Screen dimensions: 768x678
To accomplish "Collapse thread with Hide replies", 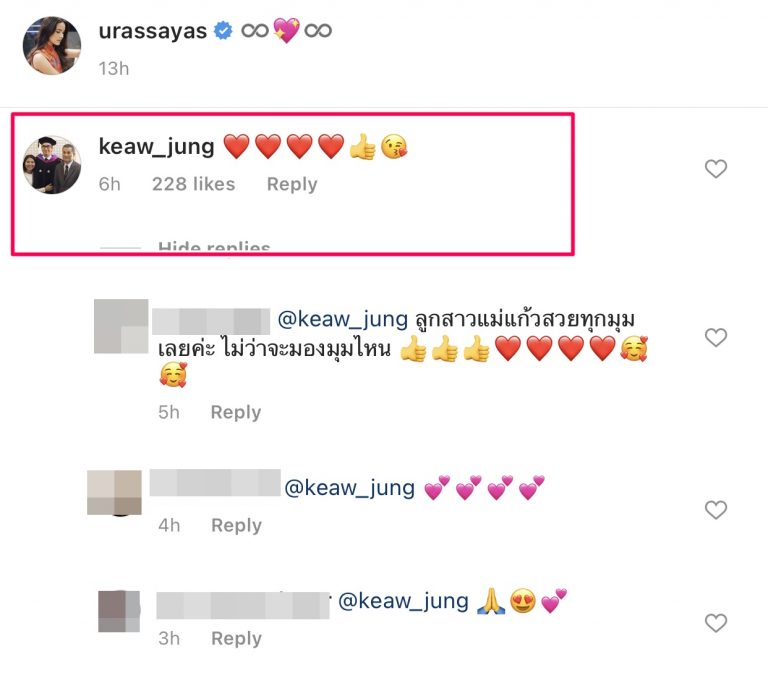I will click(x=214, y=246).
